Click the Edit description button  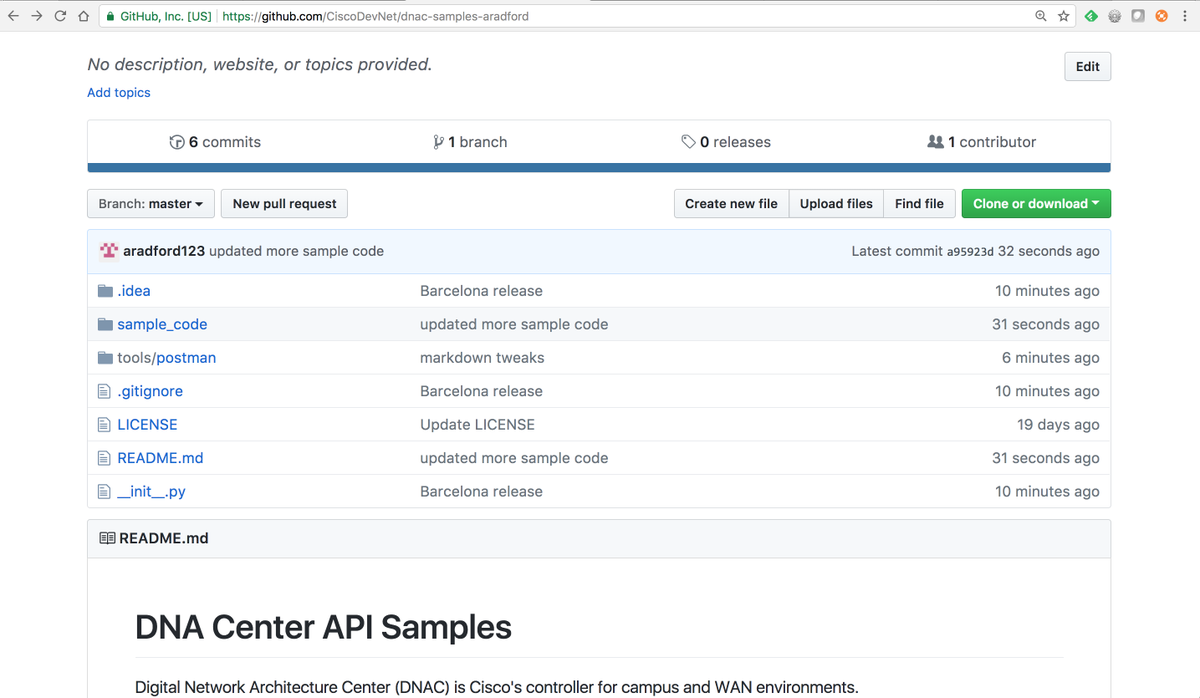click(x=1088, y=66)
